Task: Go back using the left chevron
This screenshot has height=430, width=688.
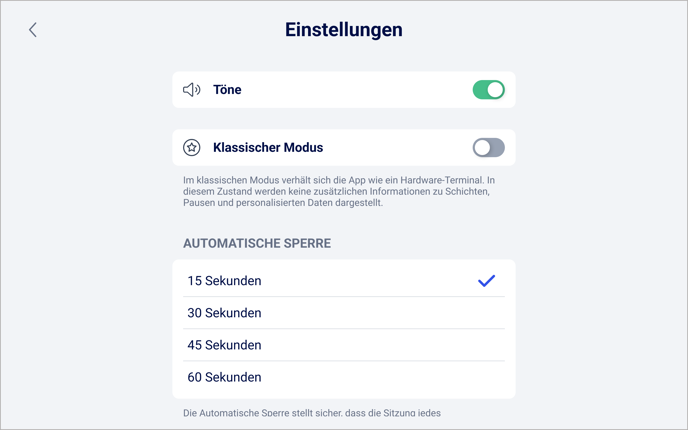Action: pos(33,30)
